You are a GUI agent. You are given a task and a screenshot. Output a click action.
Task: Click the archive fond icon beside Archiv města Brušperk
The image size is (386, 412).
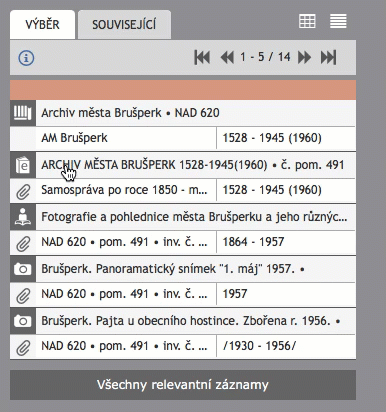pos(23,113)
